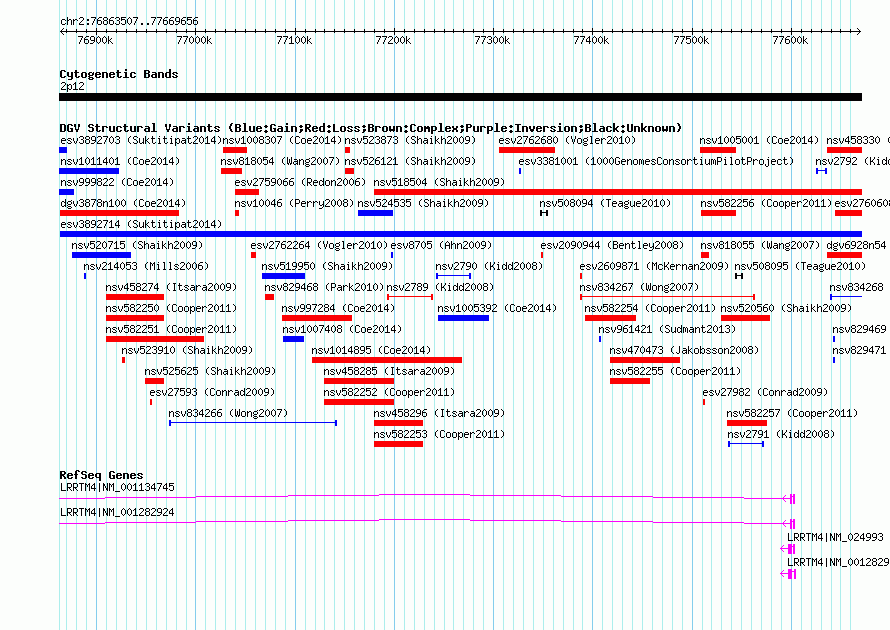The height and width of the screenshot is (630, 890).
Task: Select the nsv1008307 (Coe2014) loss bar
Action: pyautogui.click(x=234, y=150)
